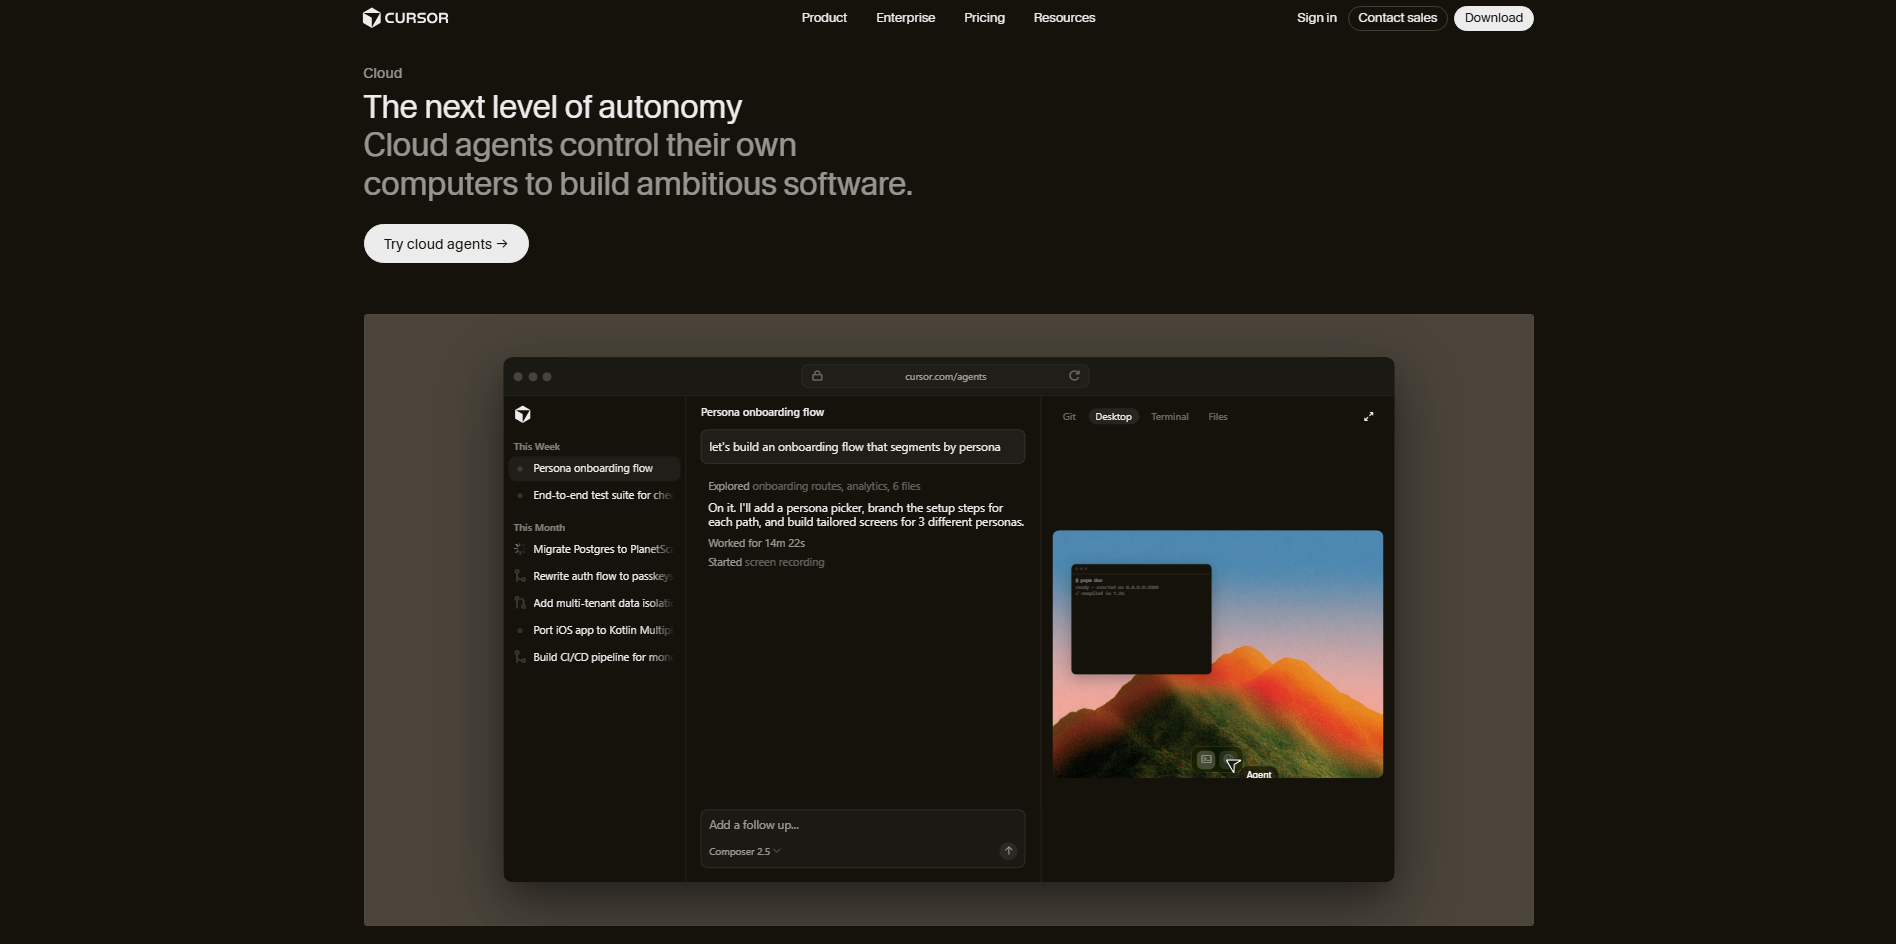The height and width of the screenshot is (944, 1896).
Task: Click the This Month section label
Action: coord(539,528)
